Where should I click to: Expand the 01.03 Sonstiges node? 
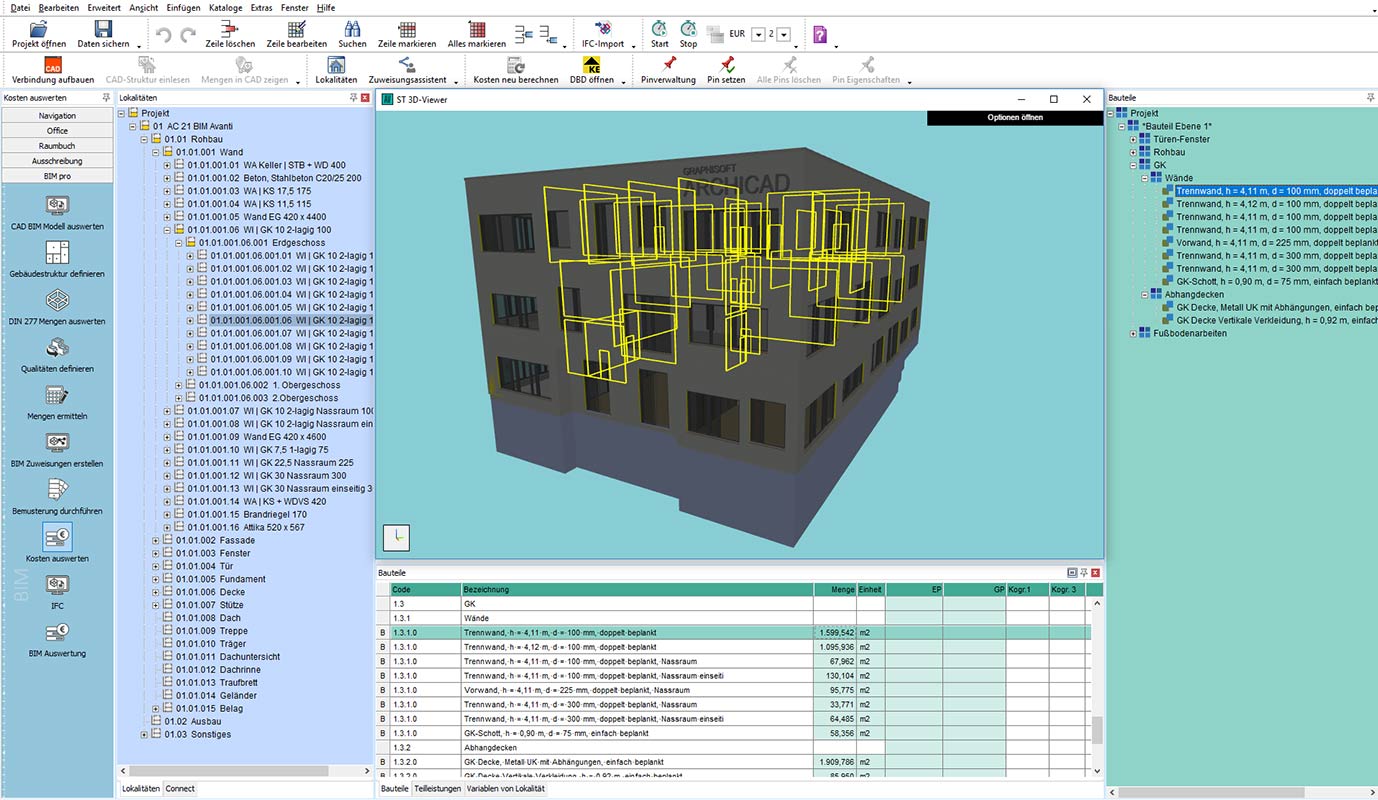tap(144, 734)
